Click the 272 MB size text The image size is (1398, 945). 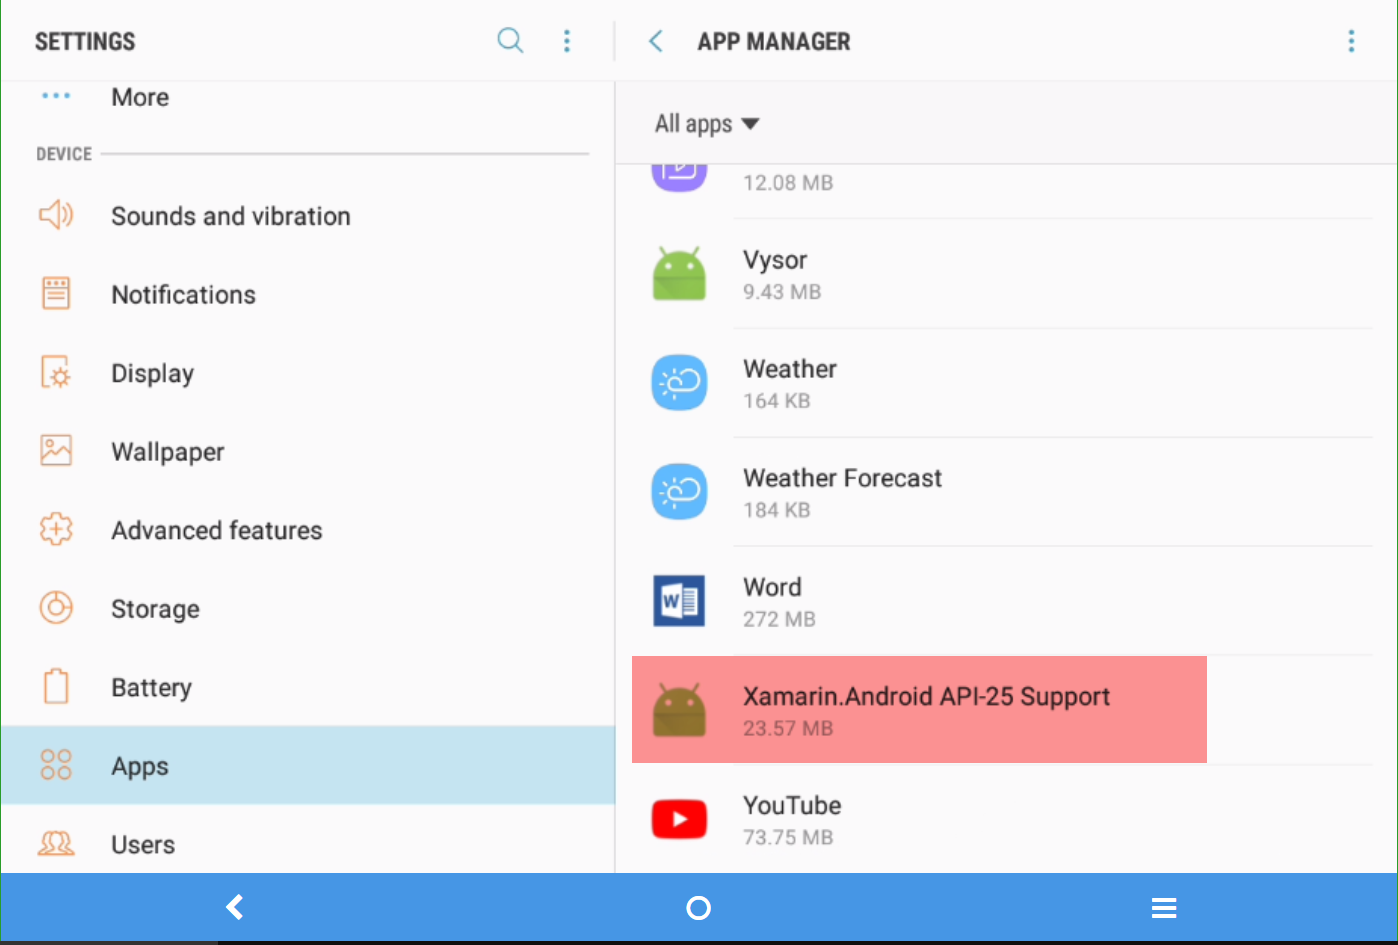tap(779, 619)
